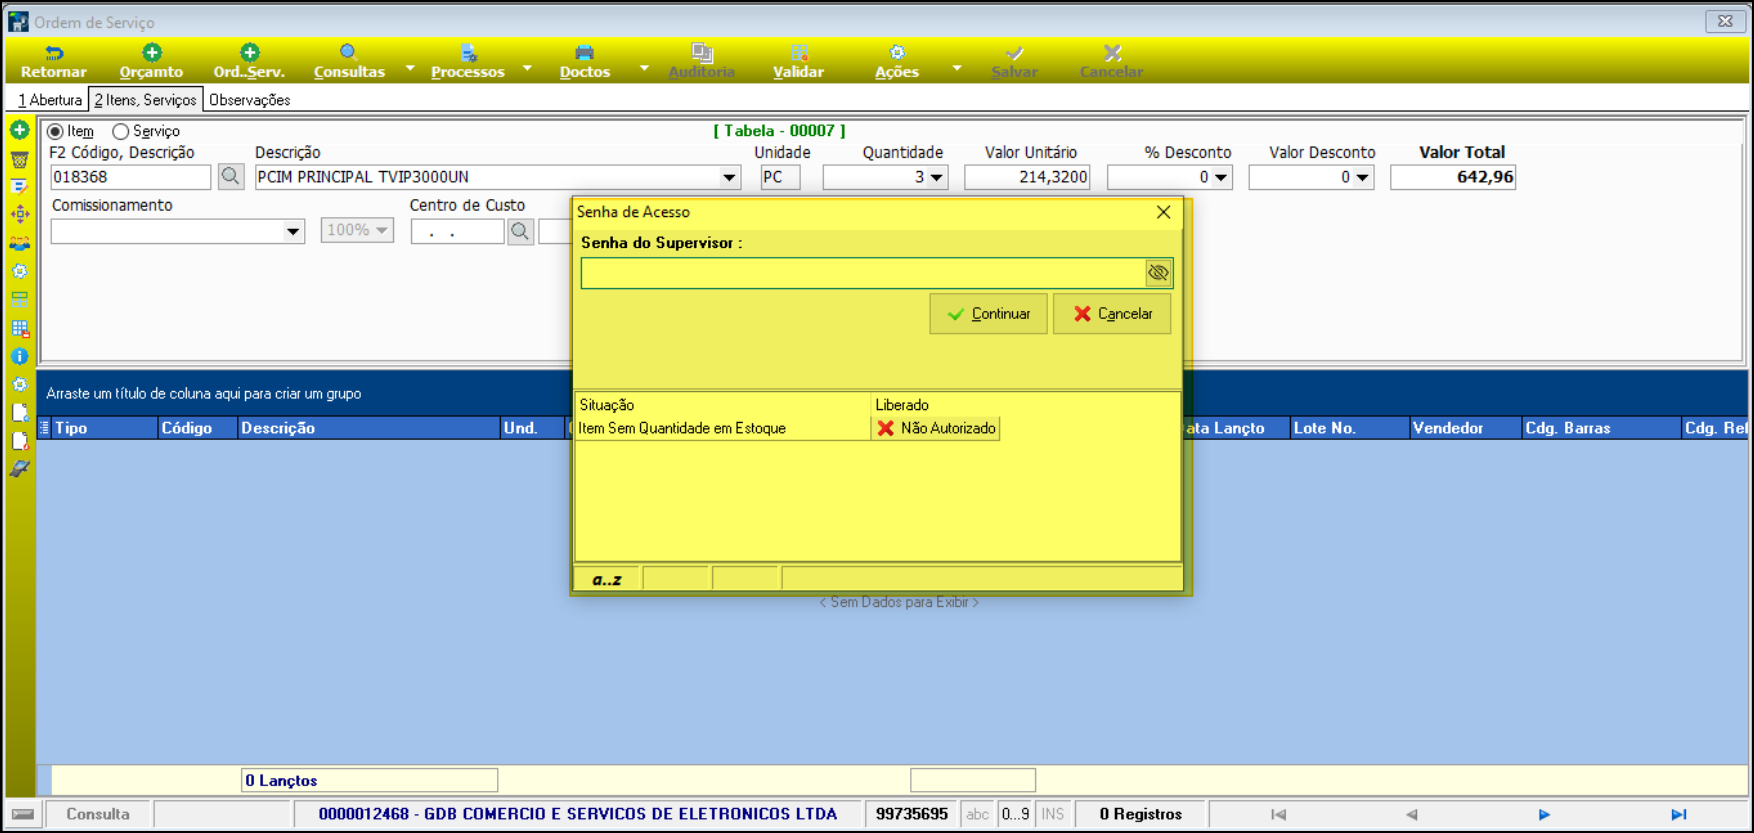Open the Quantidade dropdown arrow
1754x833 pixels.
click(x=936, y=178)
